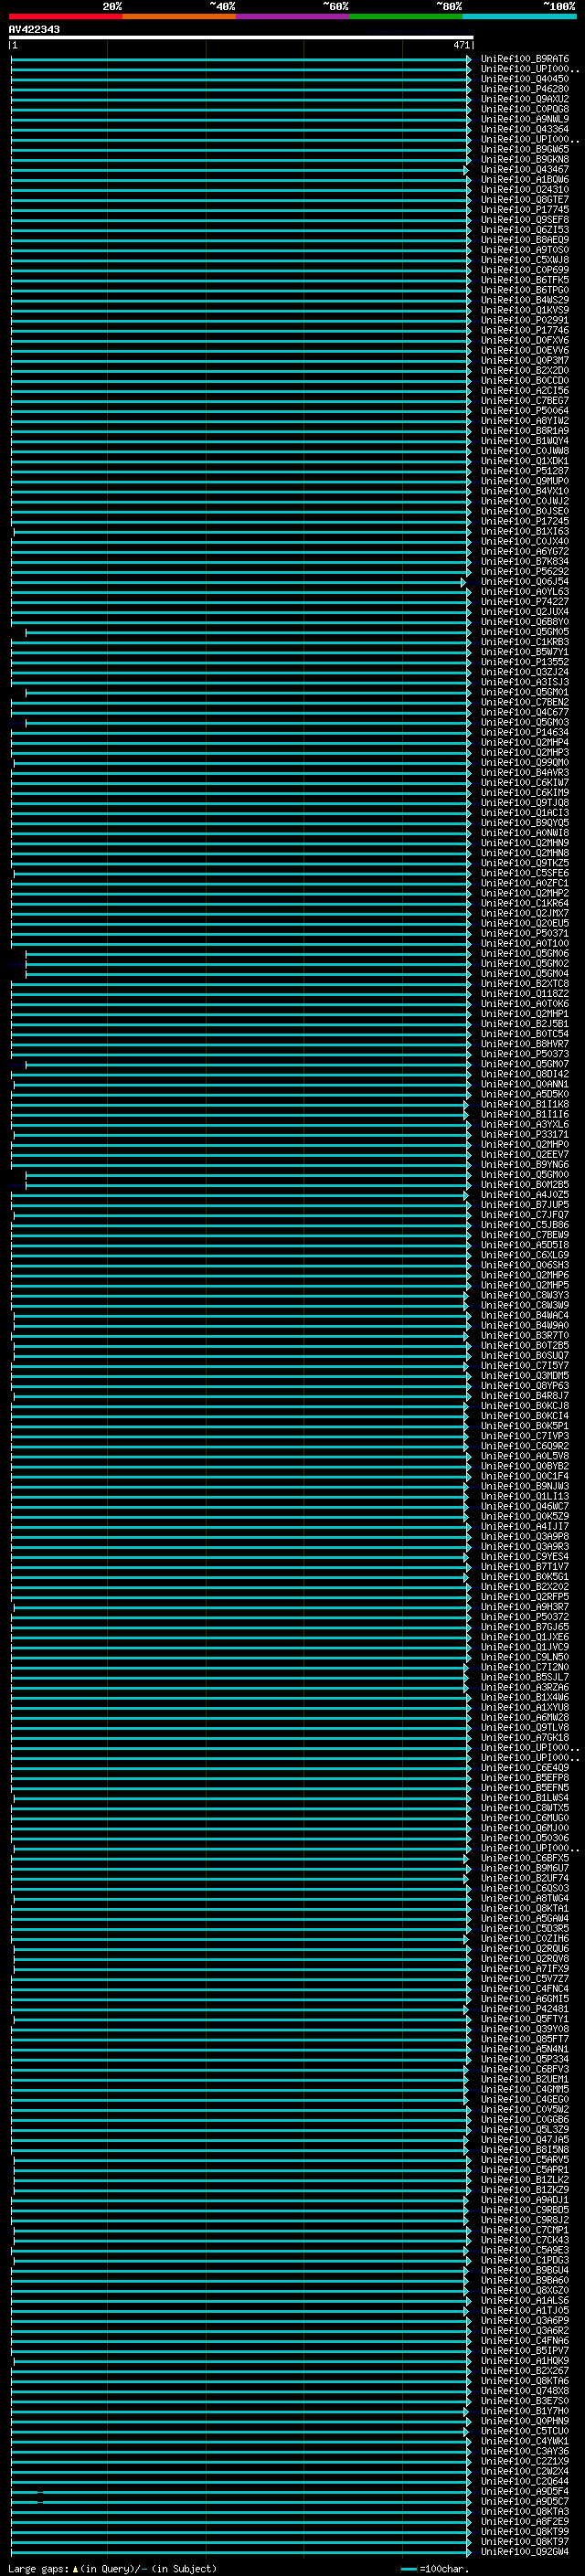The image size is (585, 2576).
Task: Select the UniRef100_Q5GM06 label
Action: click(525, 954)
